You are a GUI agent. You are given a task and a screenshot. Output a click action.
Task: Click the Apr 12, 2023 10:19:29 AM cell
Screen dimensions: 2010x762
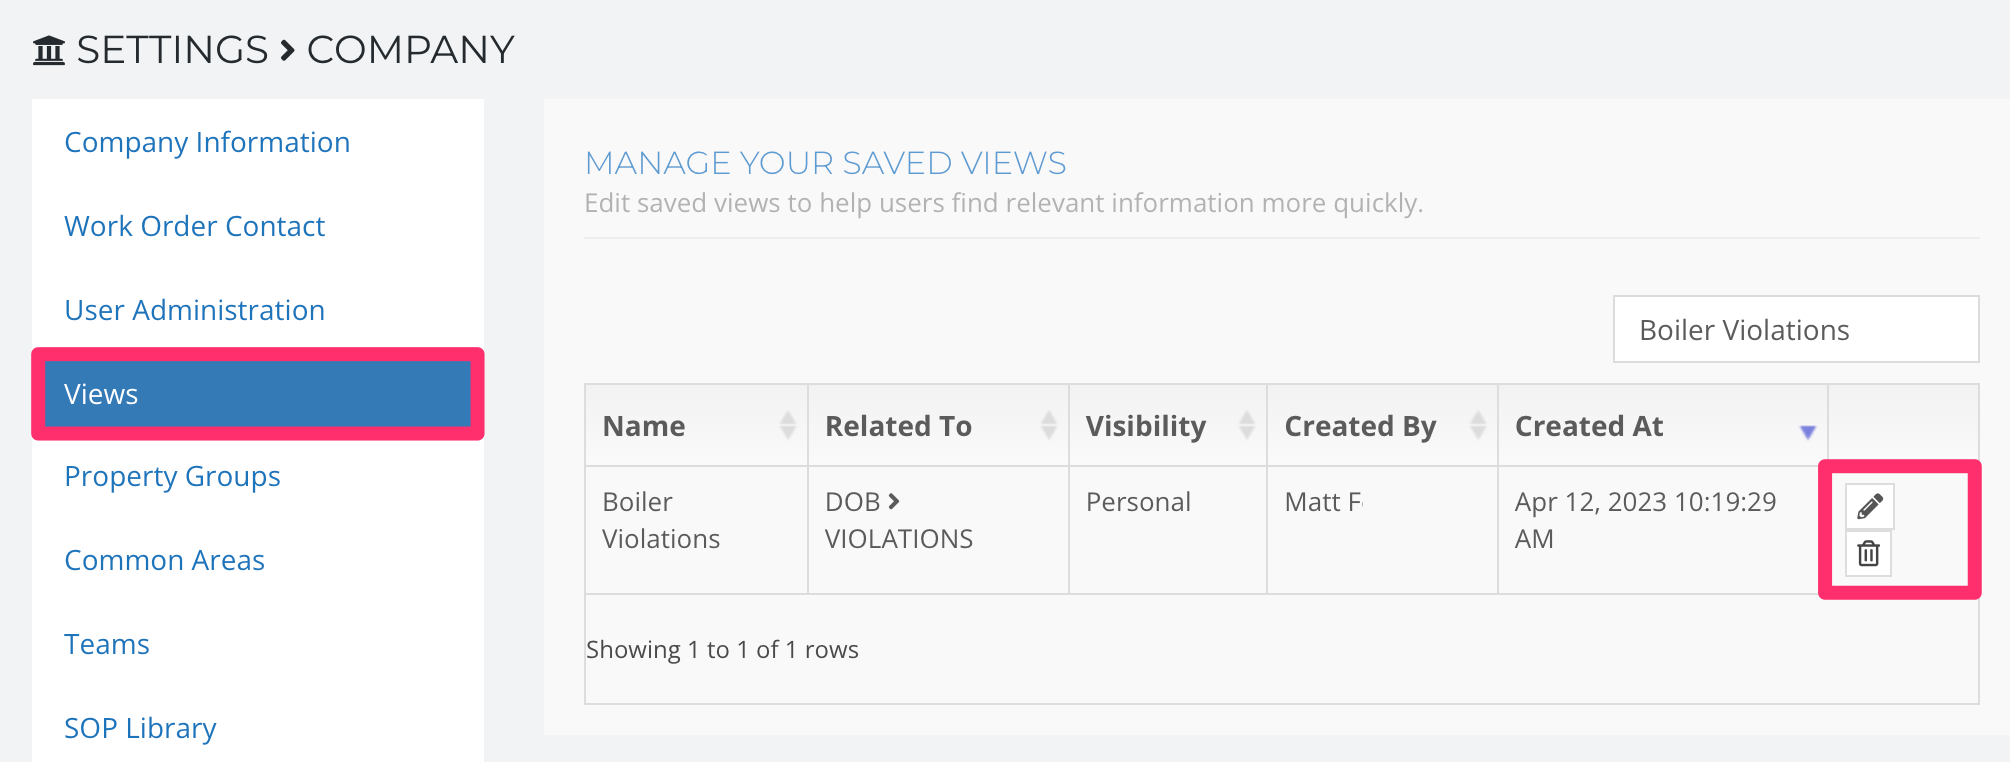(1662, 530)
